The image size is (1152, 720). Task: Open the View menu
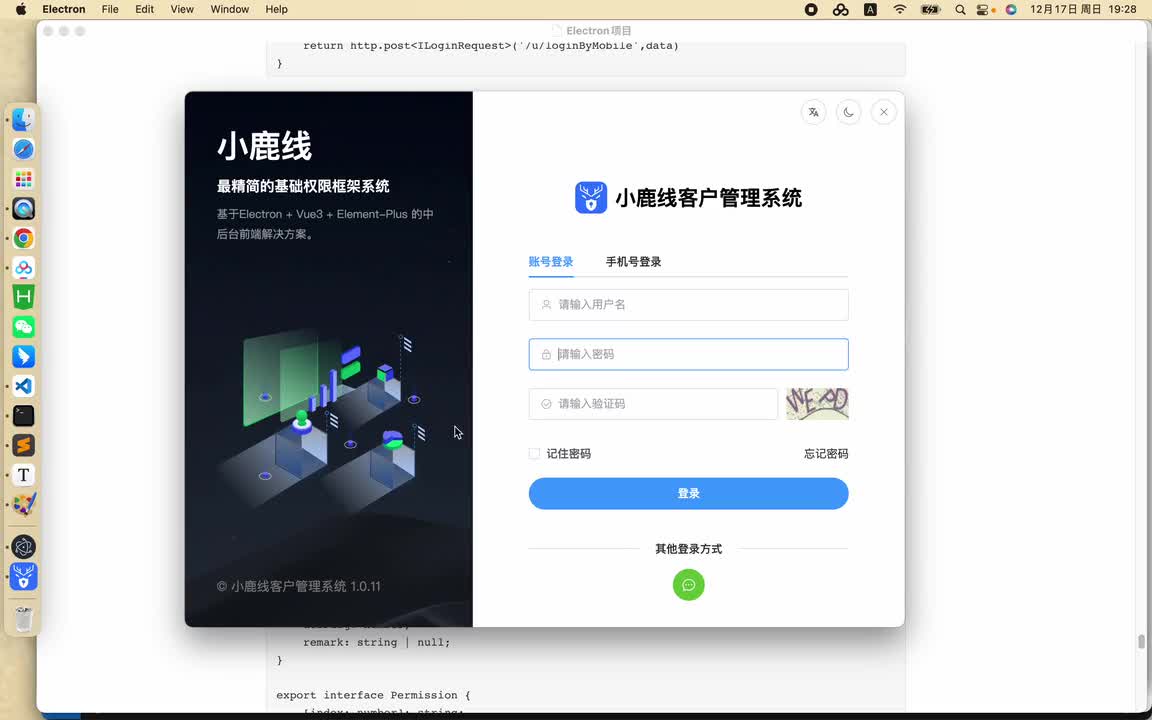[x=182, y=9]
